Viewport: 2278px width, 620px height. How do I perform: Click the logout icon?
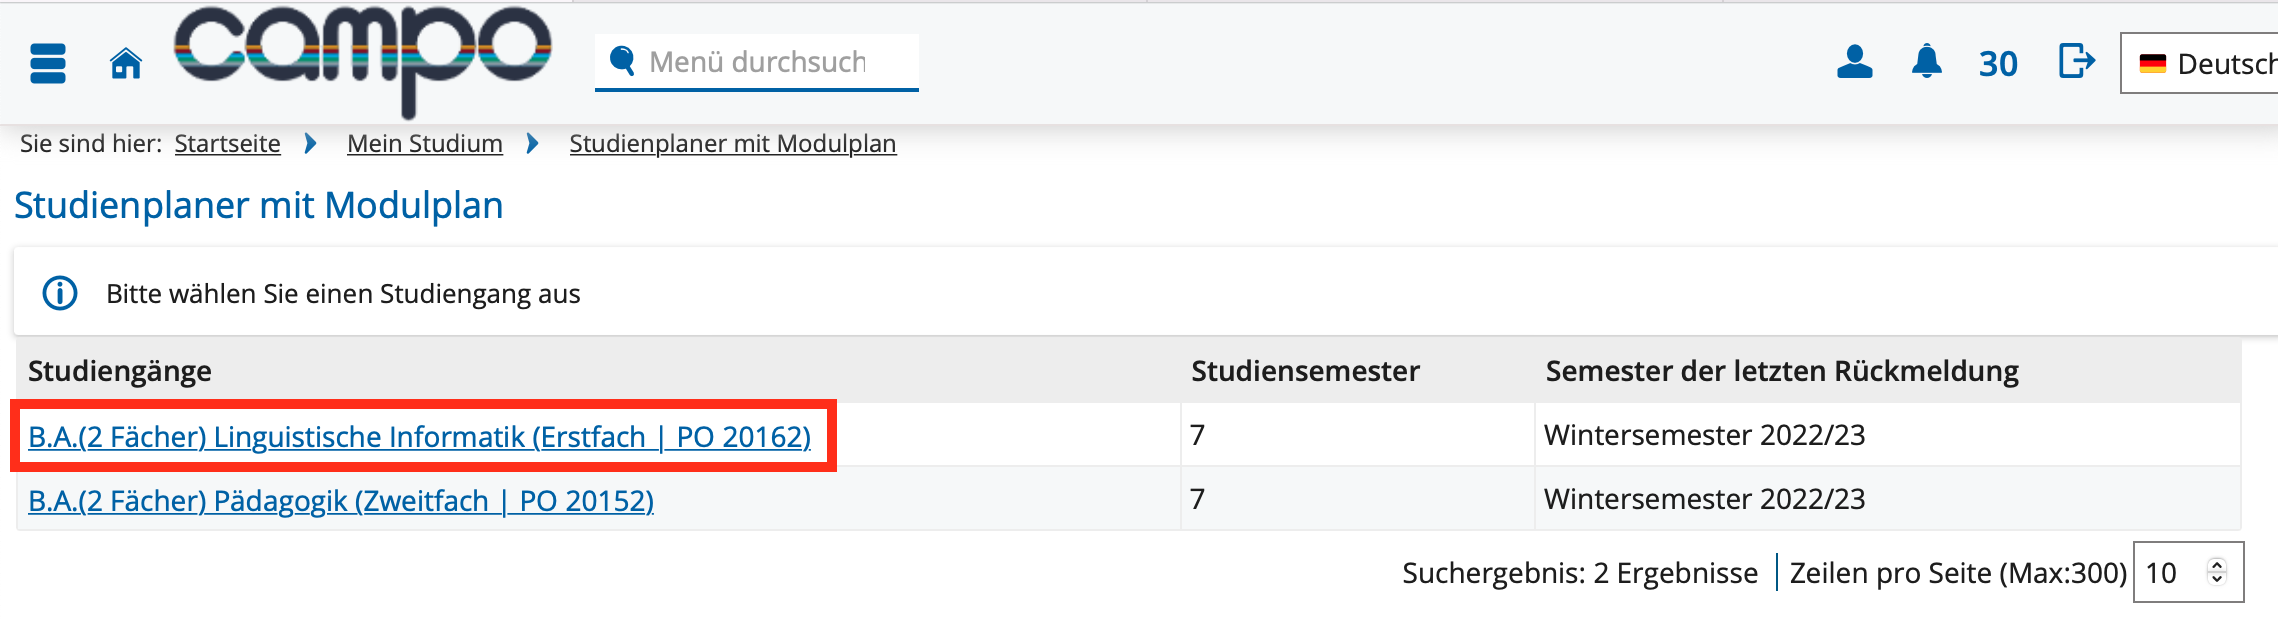(x=2076, y=61)
